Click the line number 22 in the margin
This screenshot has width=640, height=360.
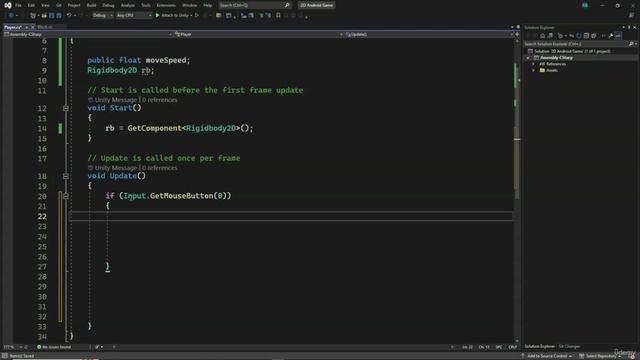tap(42, 216)
